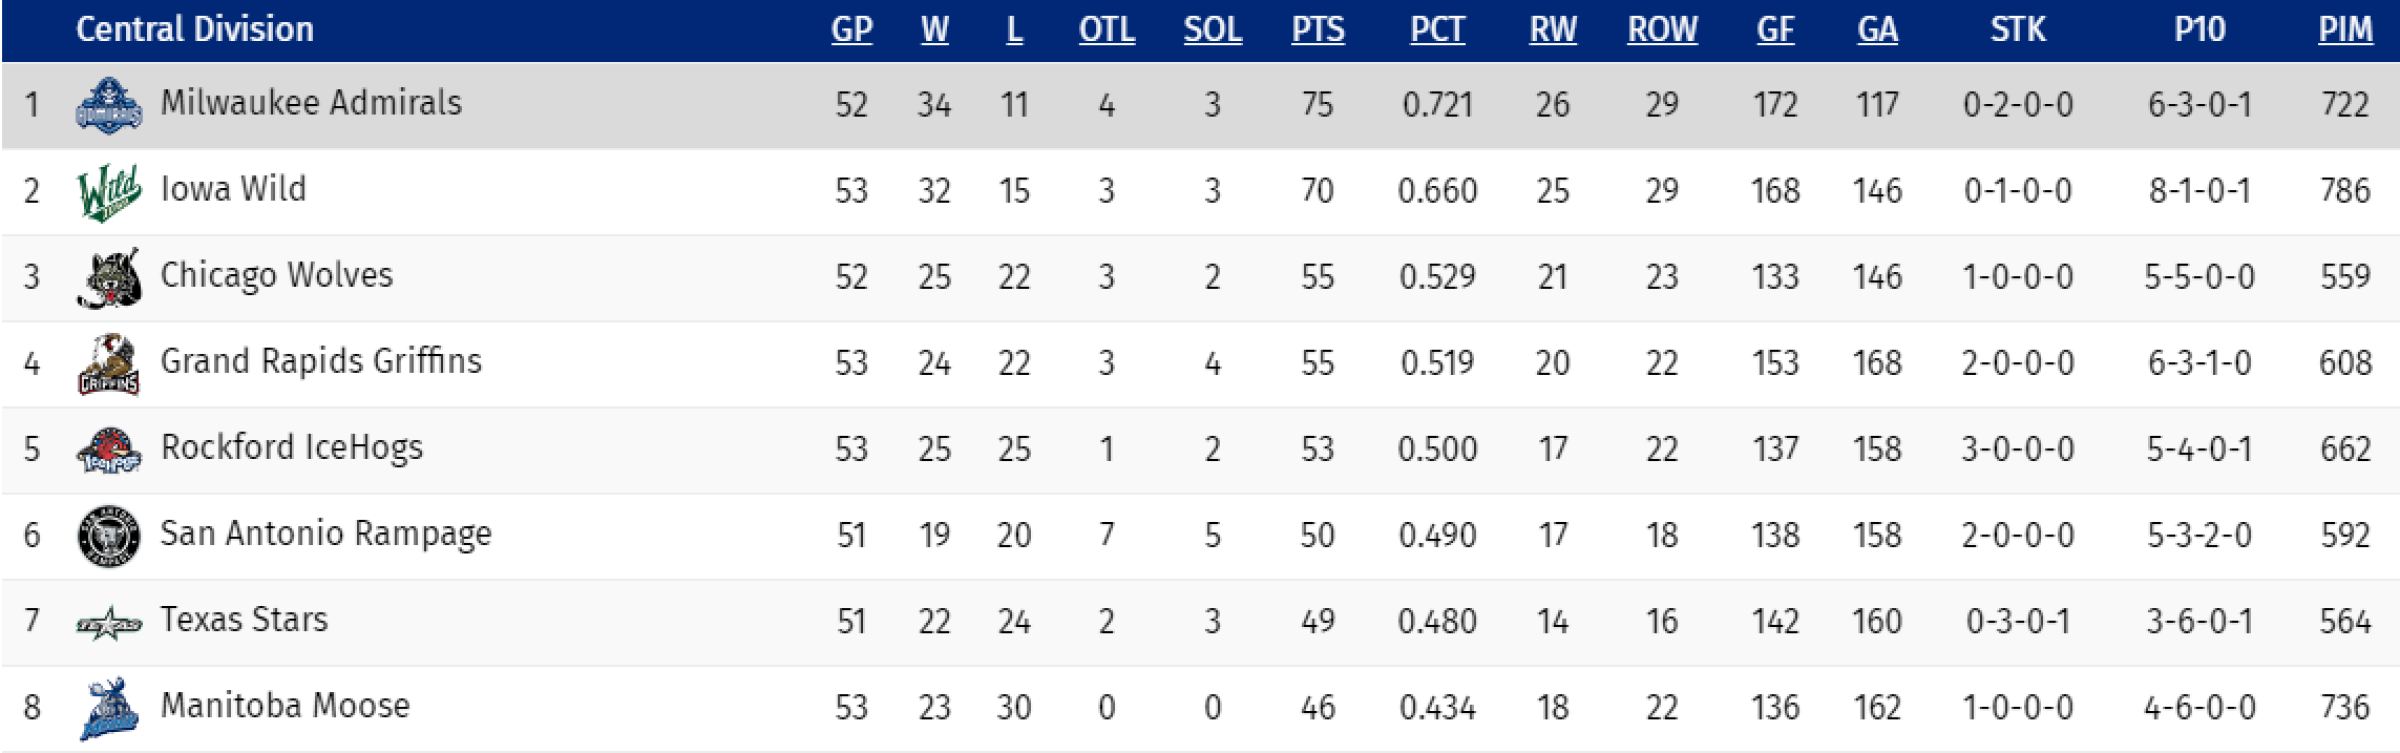The height and width of the screenshot is (753, 2400).
Task: Click the San Antonio Rampage logo
Action: click(x=109, y=536)
